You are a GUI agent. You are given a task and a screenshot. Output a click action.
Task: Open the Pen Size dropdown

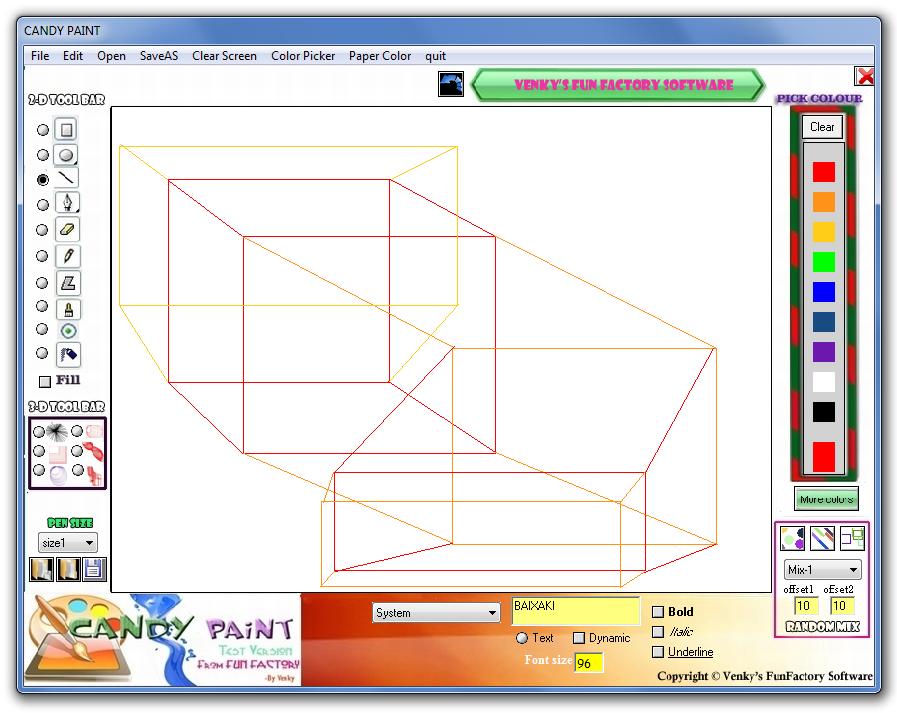[x=67, y=542]
